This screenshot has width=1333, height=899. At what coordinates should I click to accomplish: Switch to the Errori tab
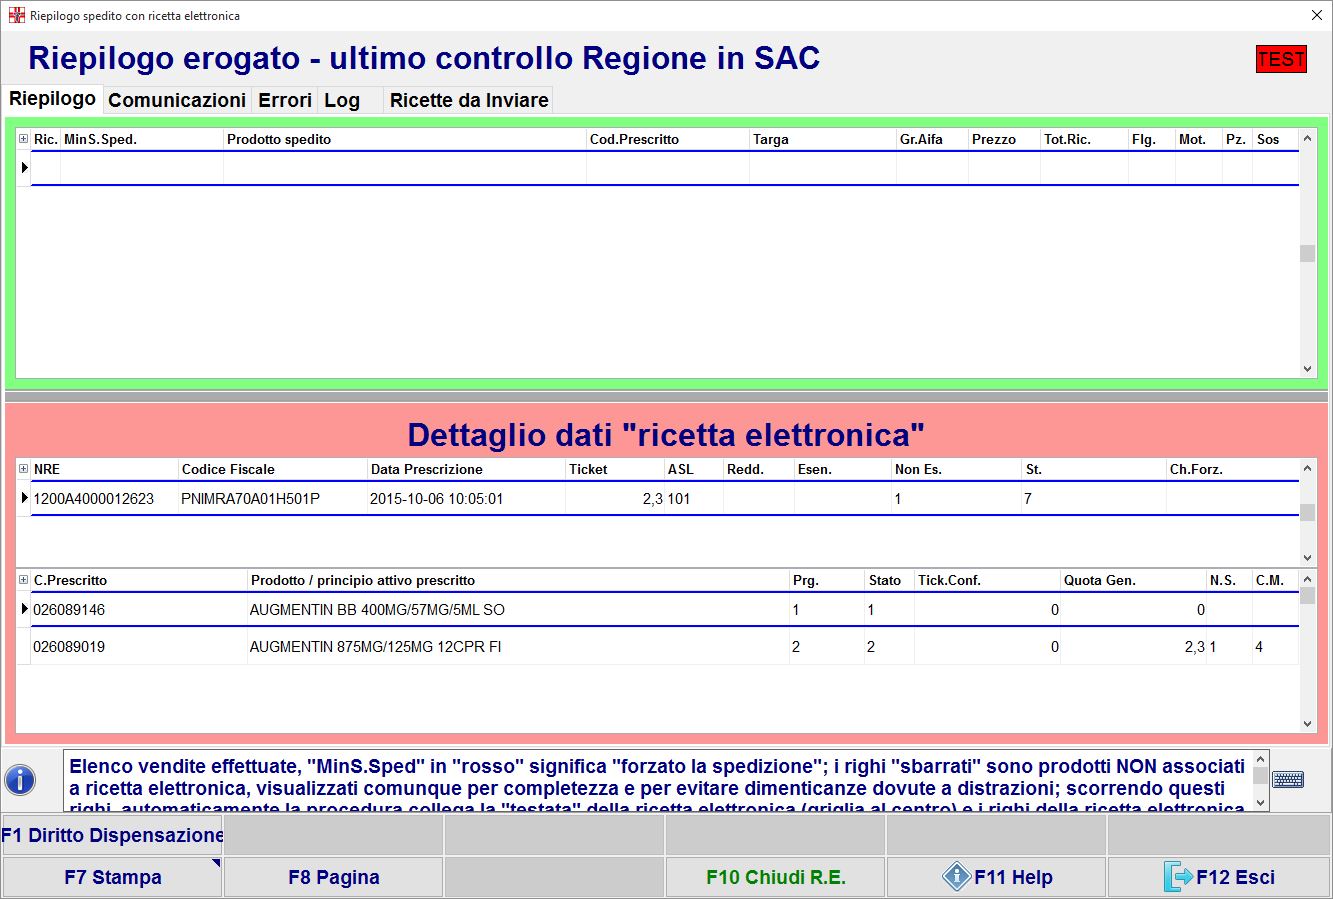click(285, 100)
